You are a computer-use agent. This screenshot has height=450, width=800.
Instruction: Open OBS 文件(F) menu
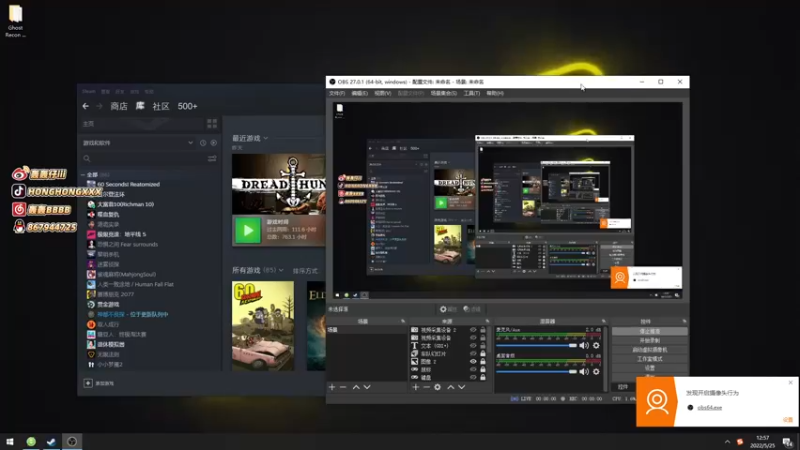tap(337, 93)
